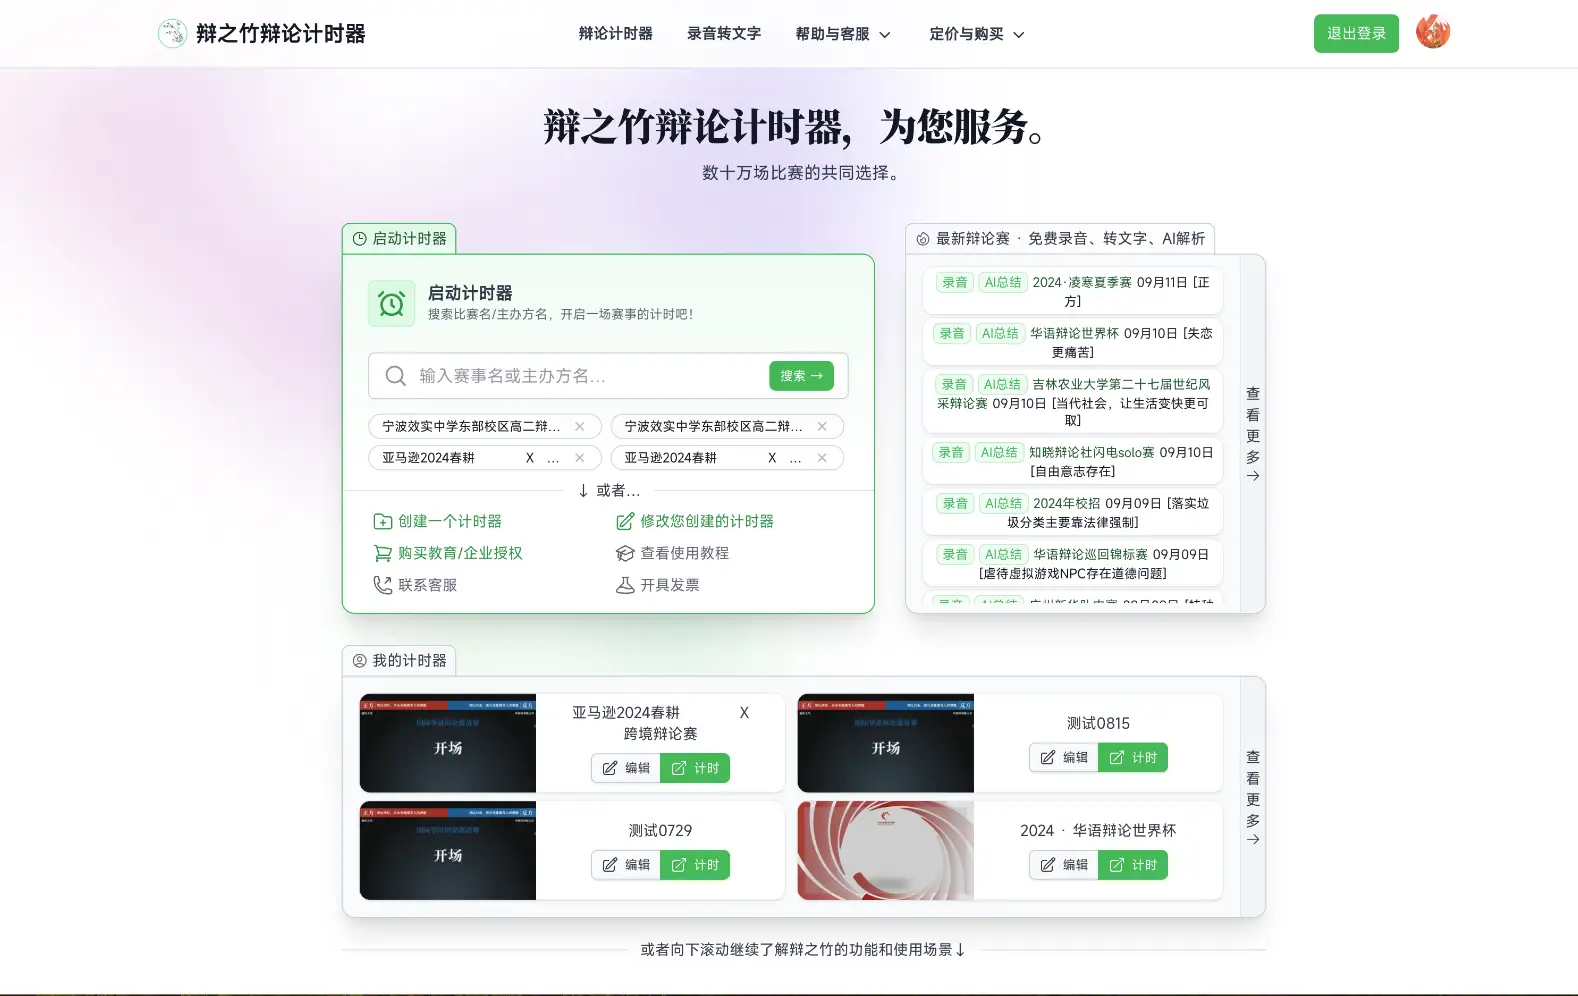Select the 我的计时器 tab

pos(399,661)
